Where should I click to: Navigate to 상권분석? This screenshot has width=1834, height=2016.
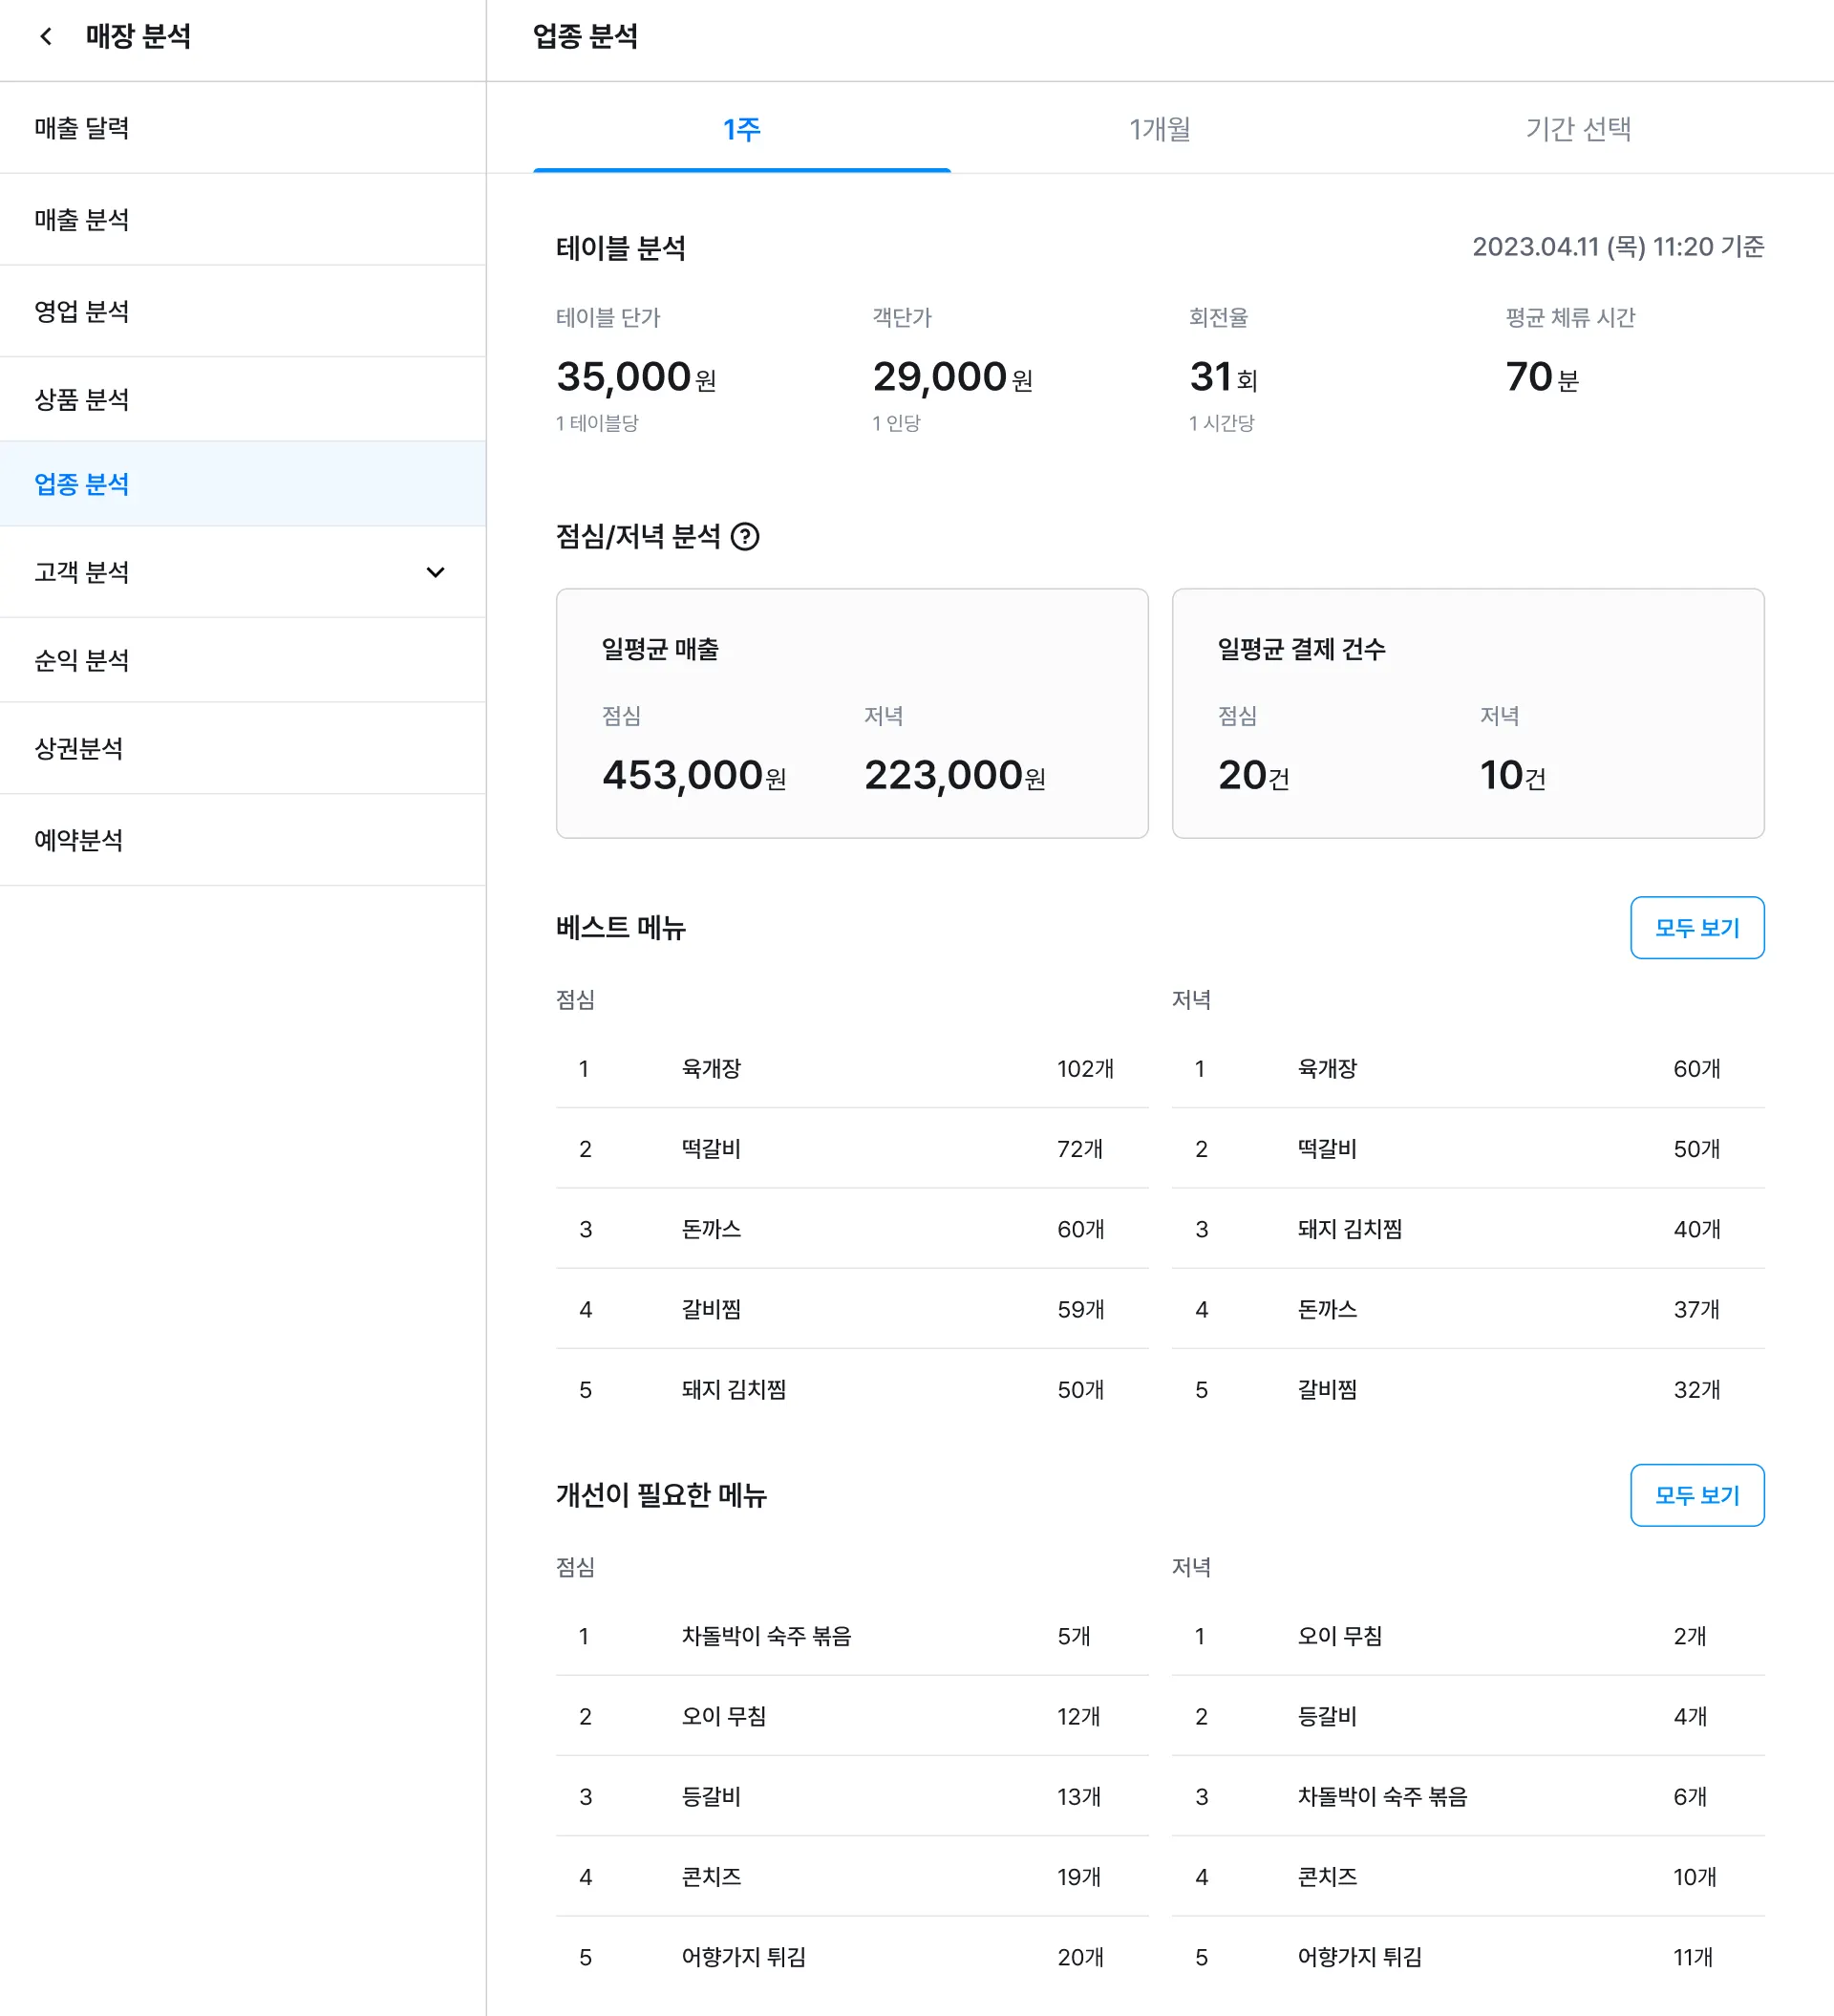[x=79, y=748]
